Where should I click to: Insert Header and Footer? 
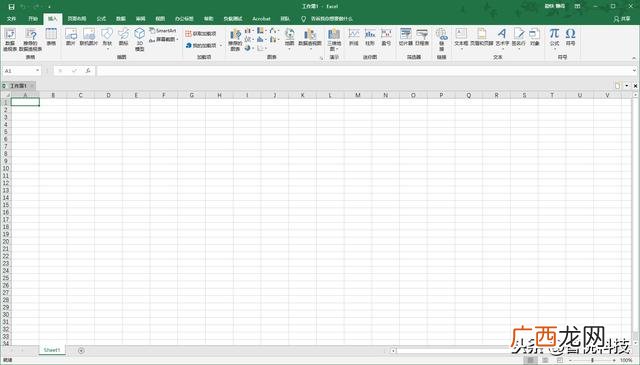482,37
